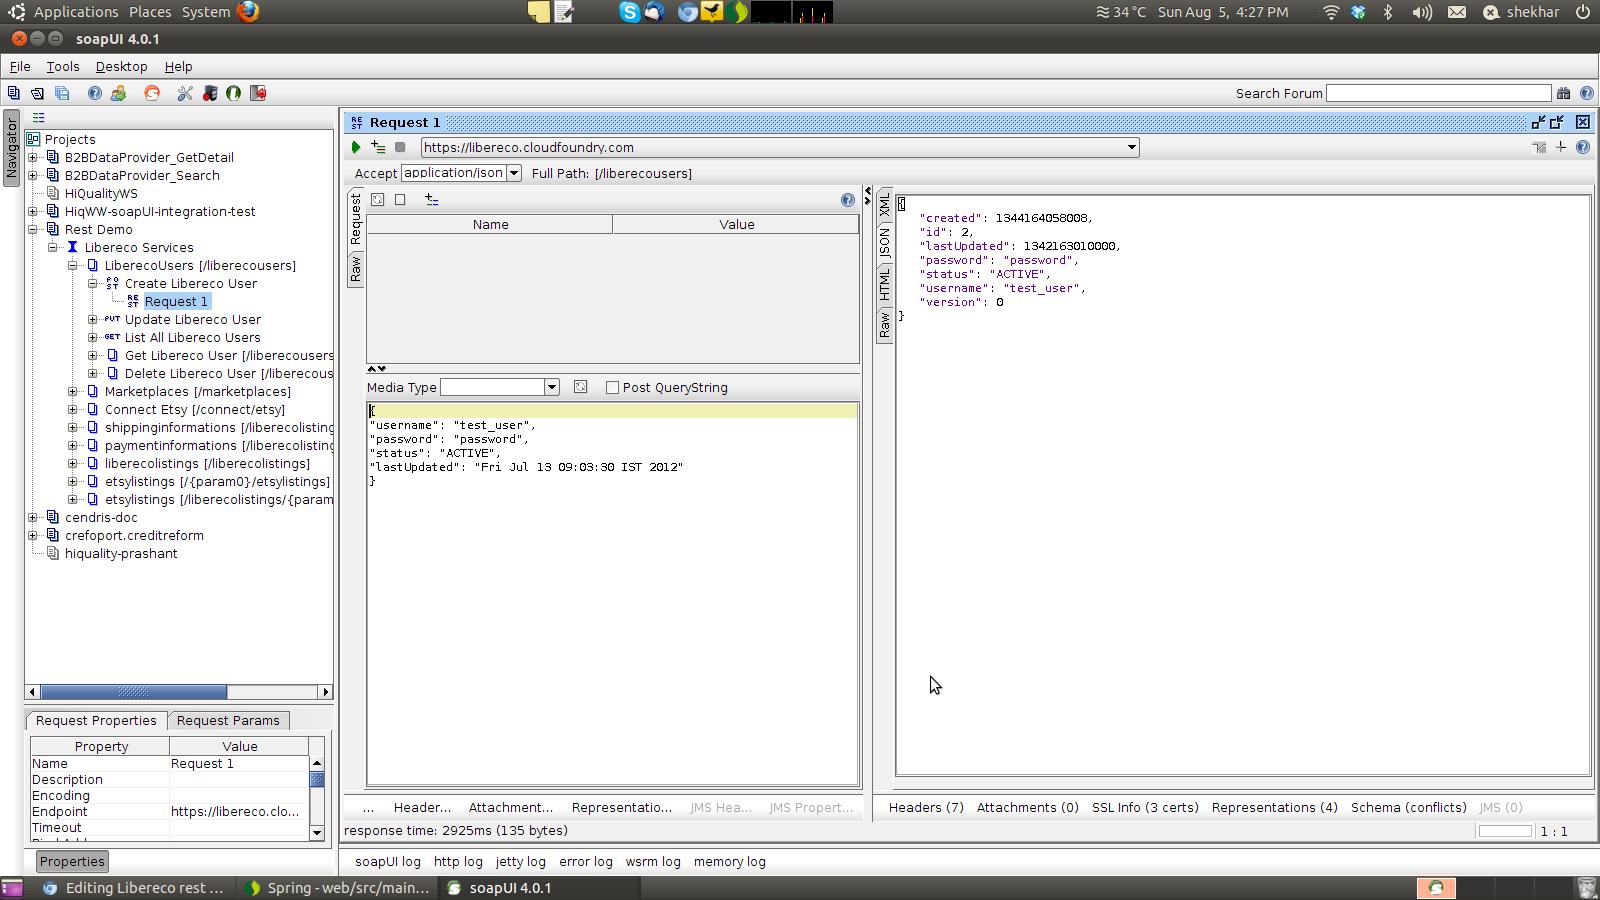Click the binoculars Search Forum icon
The width and height of the screenshot is (1600, 900).
coord(1563,93)
